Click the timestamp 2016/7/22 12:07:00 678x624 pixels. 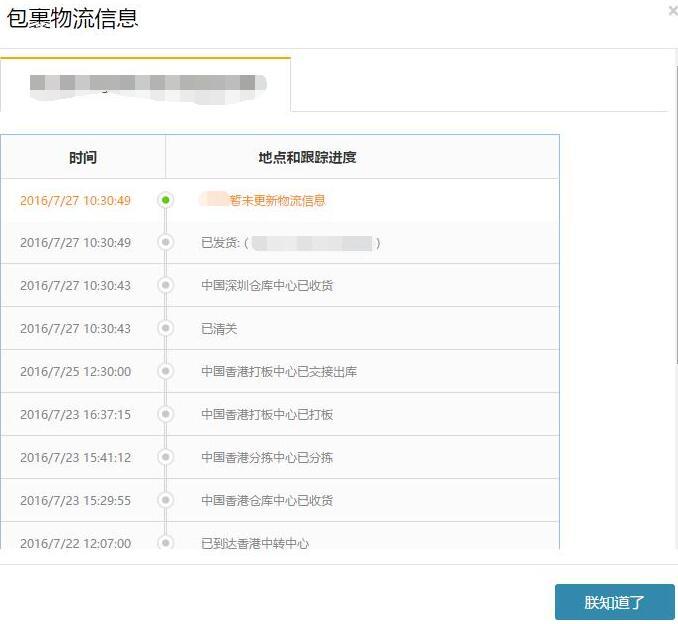[75, 543]
